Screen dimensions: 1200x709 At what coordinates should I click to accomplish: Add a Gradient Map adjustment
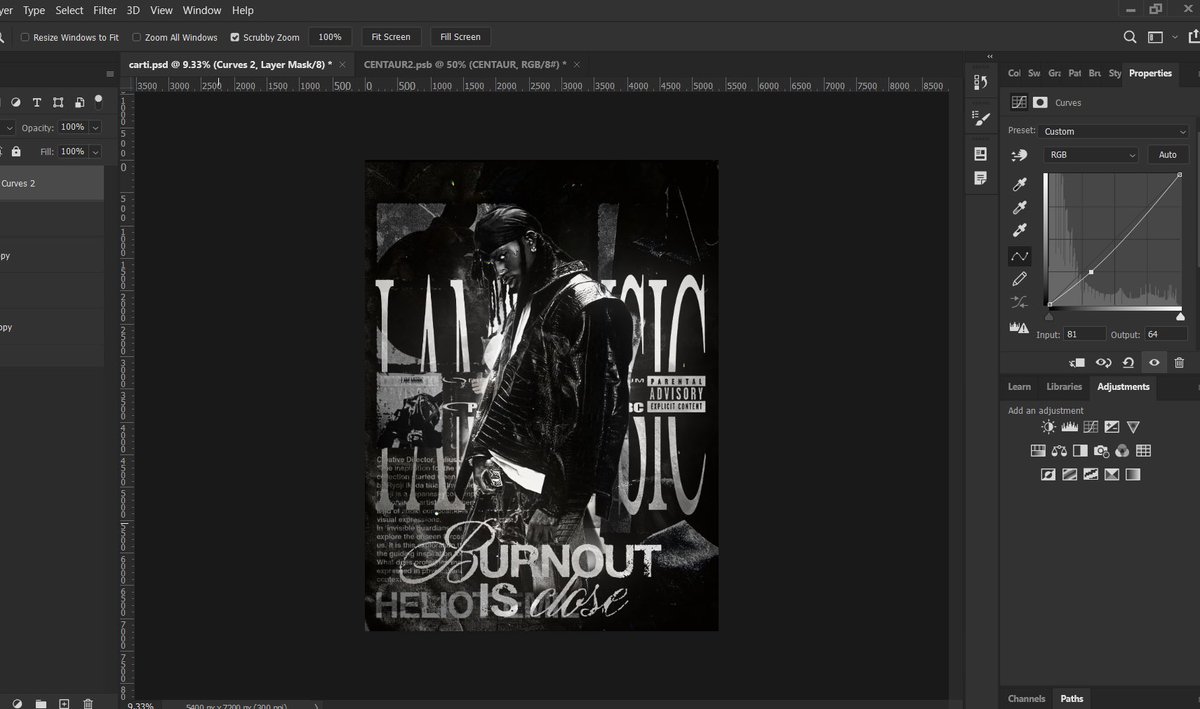coord(1133,475)
